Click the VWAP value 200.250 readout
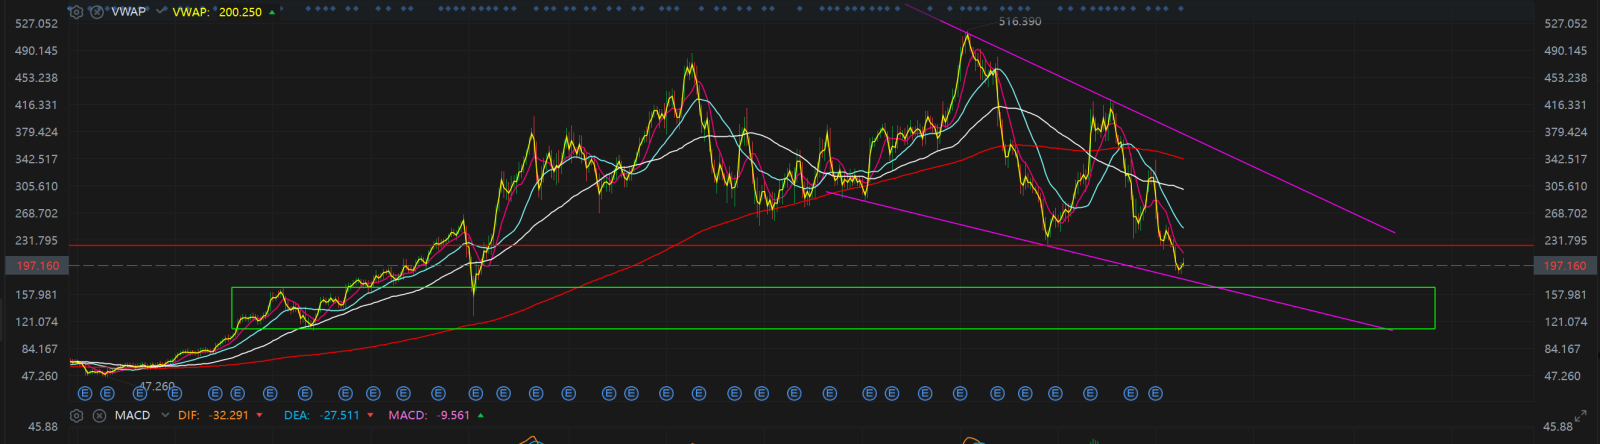1600x444 pixels. (x=240, y=12)
